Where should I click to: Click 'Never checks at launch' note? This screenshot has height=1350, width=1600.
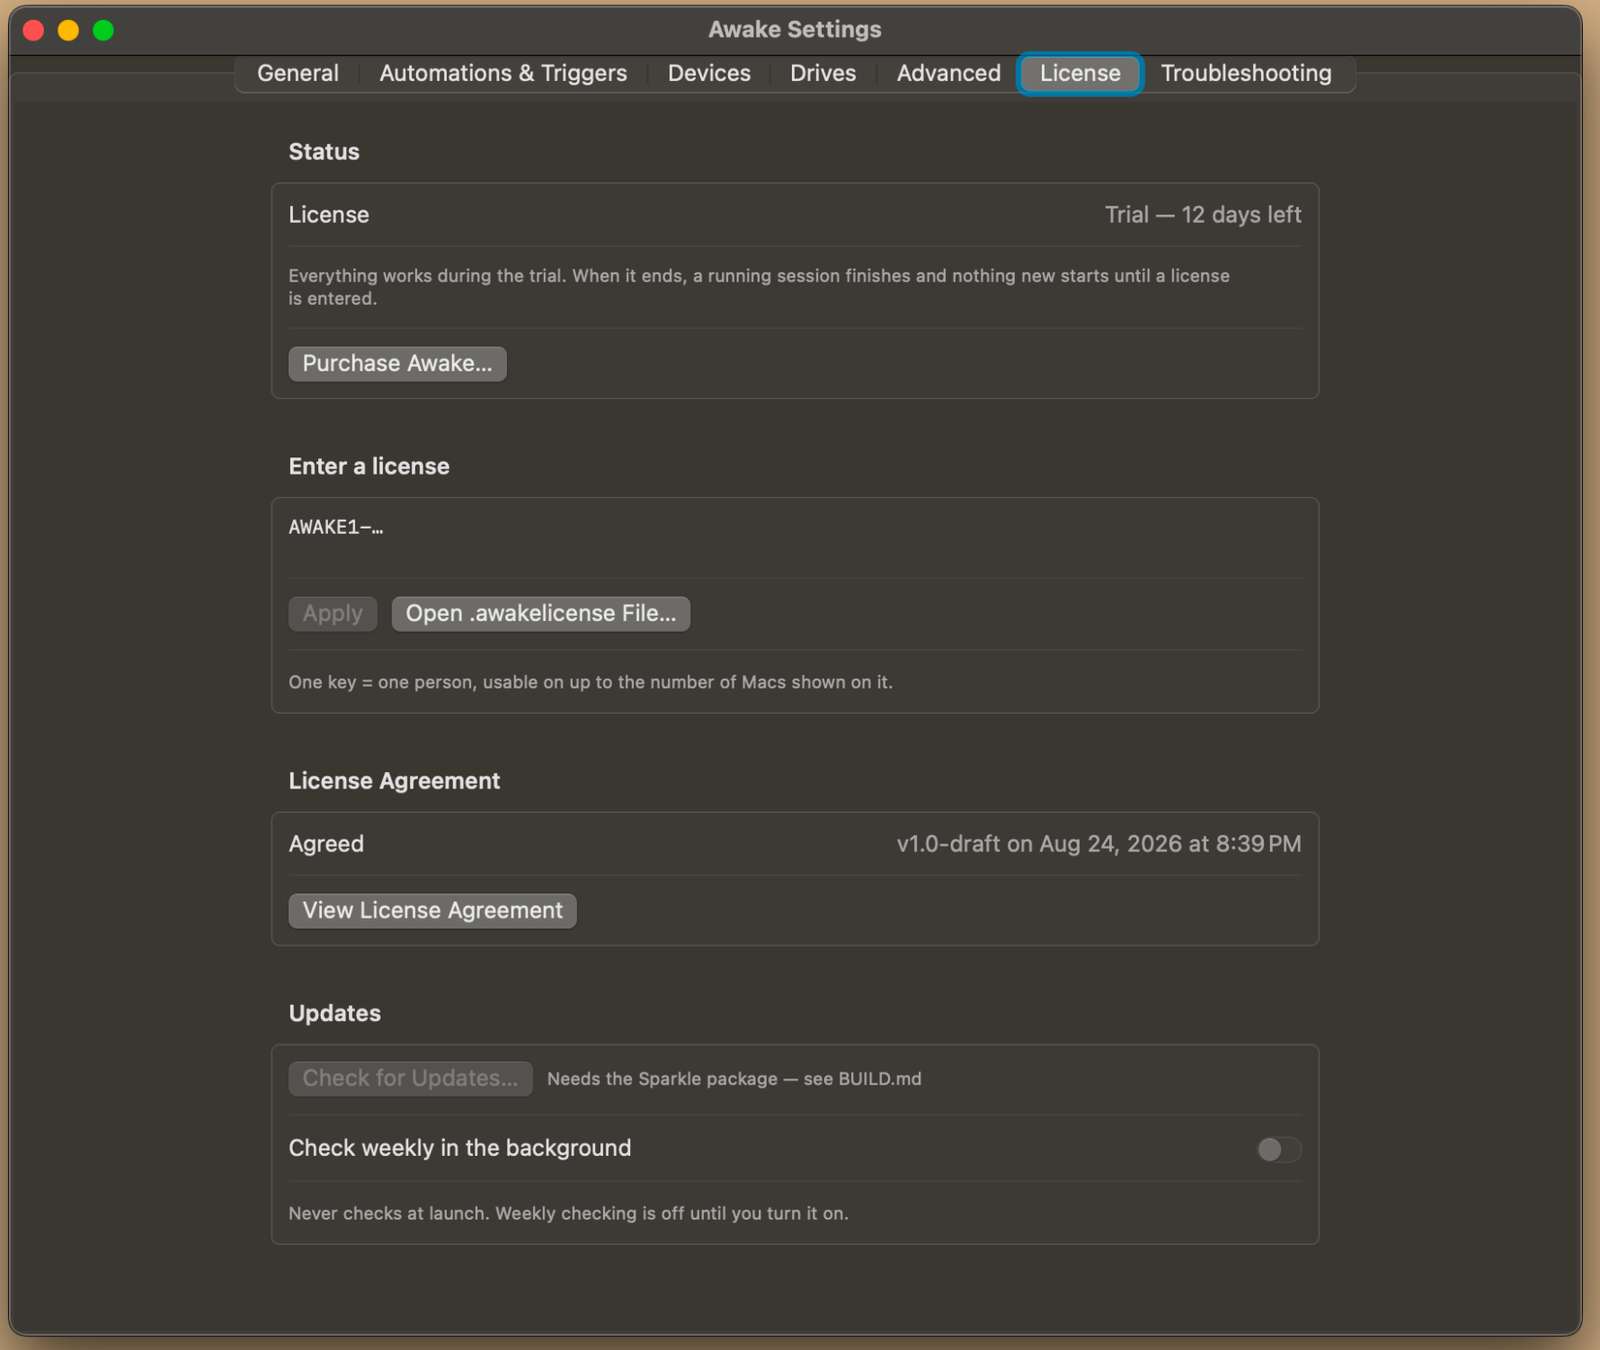[x=568, y=1213]
